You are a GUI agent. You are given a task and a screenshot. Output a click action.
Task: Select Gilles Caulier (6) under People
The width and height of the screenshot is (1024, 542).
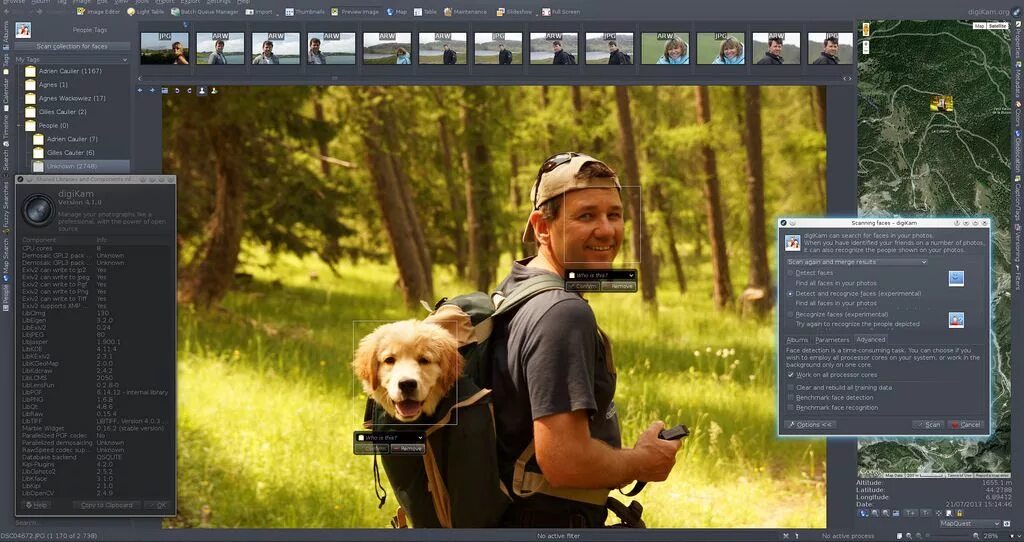(x=70, y=153)
